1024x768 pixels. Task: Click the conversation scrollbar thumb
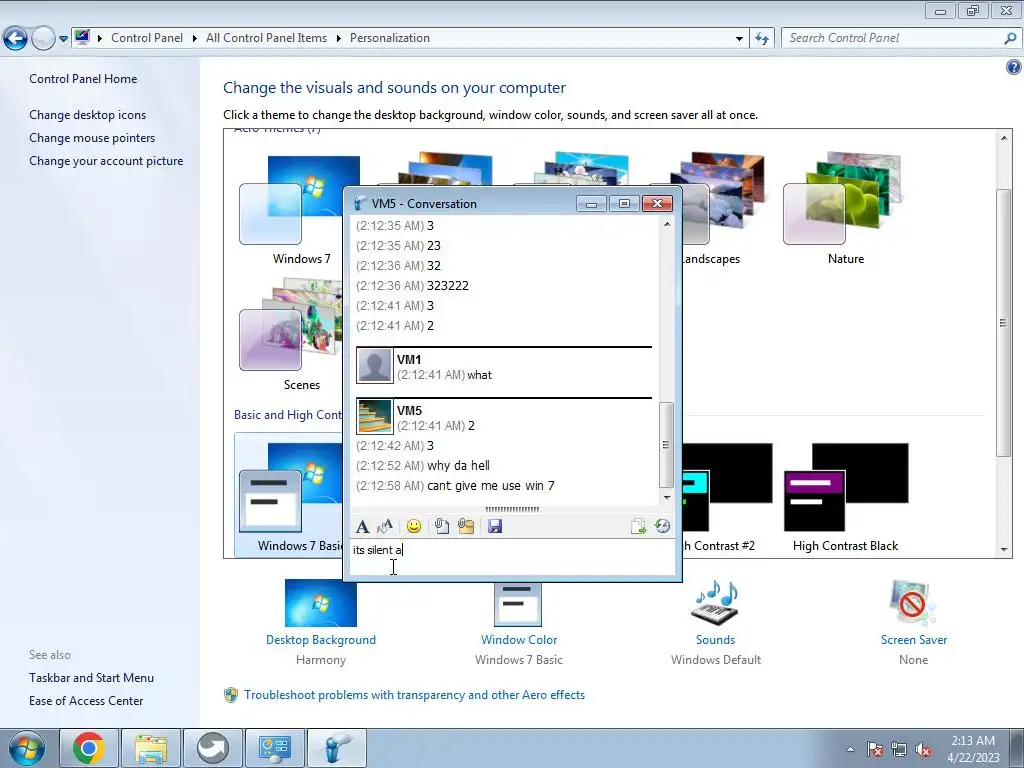(666, 445)
